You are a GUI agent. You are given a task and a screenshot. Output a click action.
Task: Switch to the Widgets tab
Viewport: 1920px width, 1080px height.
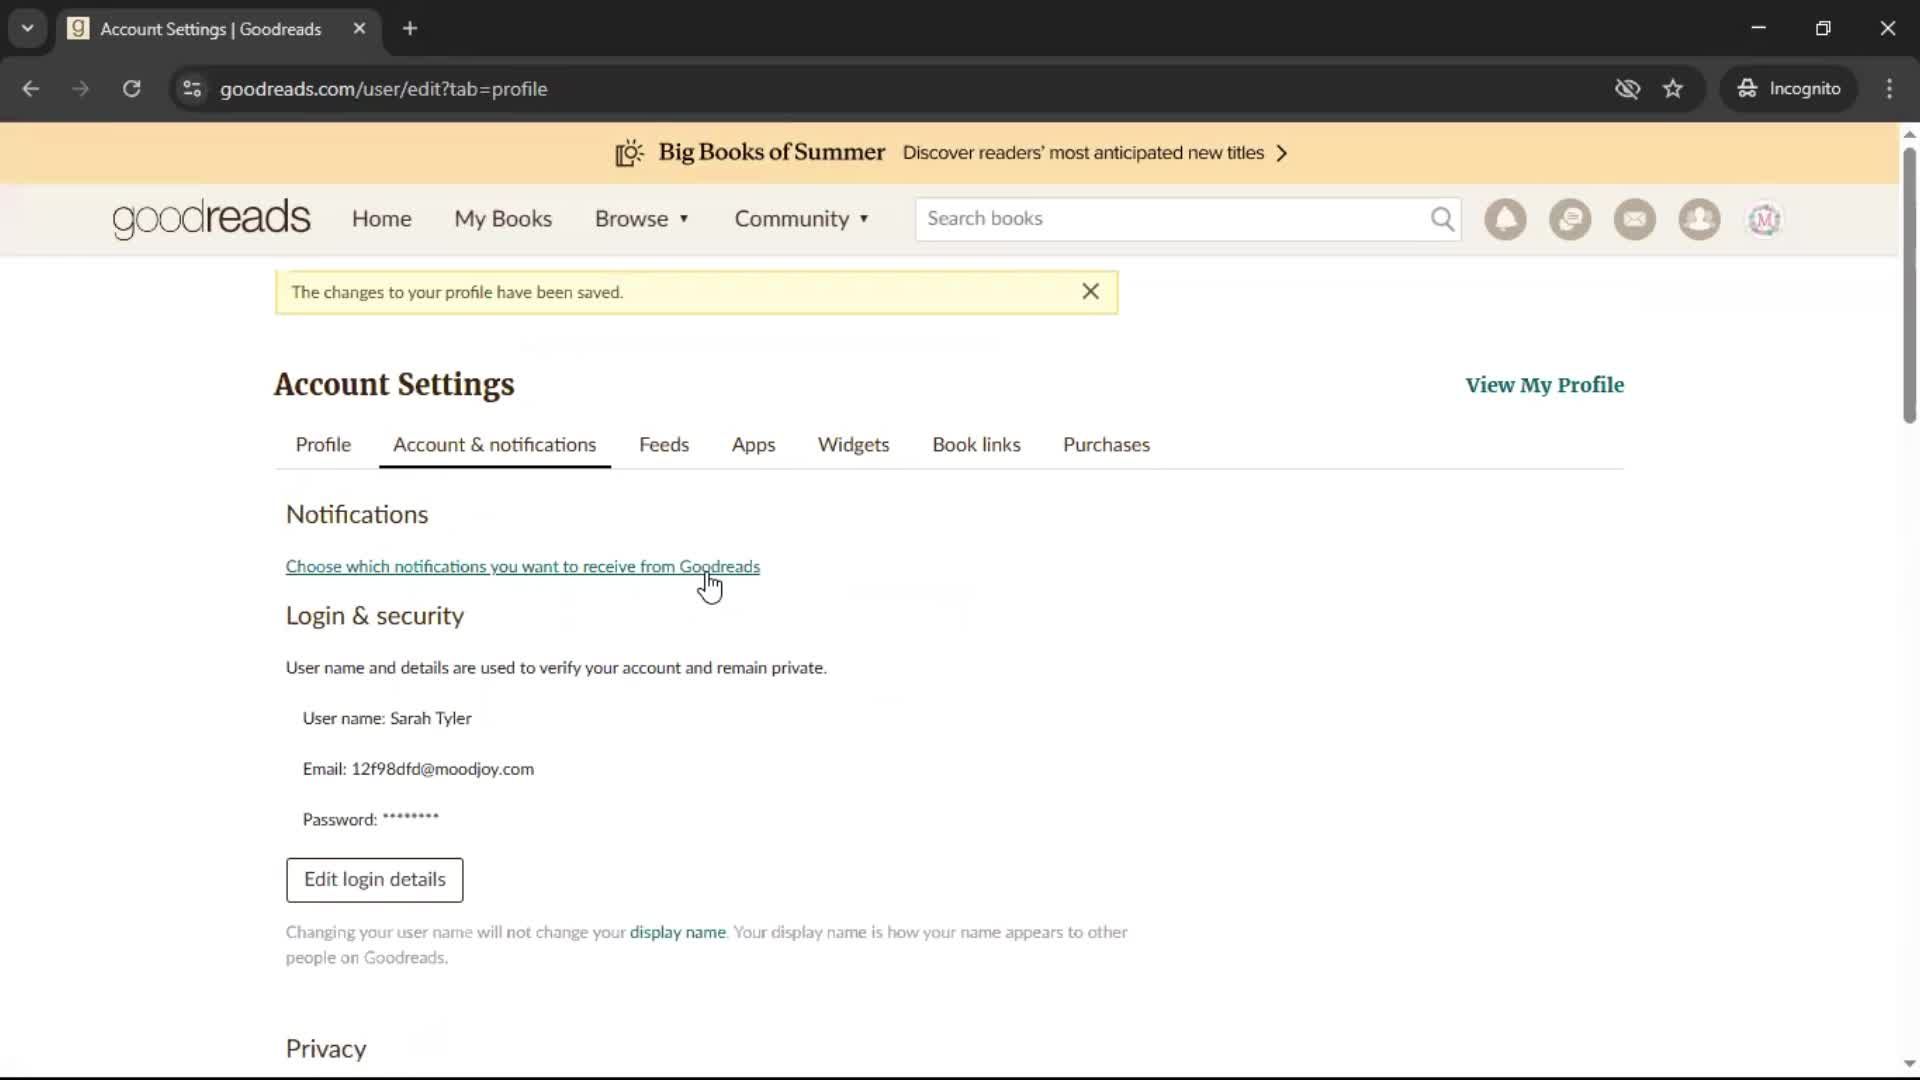[x=853, y=445]
